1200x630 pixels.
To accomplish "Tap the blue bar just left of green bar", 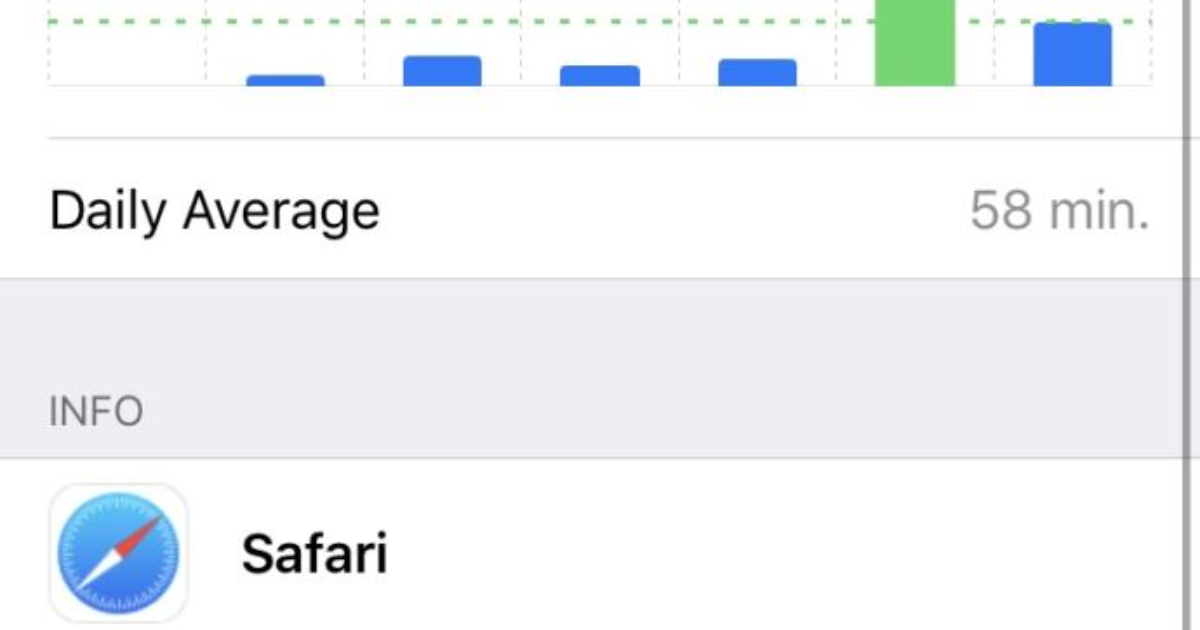I will tap(757, 73).
